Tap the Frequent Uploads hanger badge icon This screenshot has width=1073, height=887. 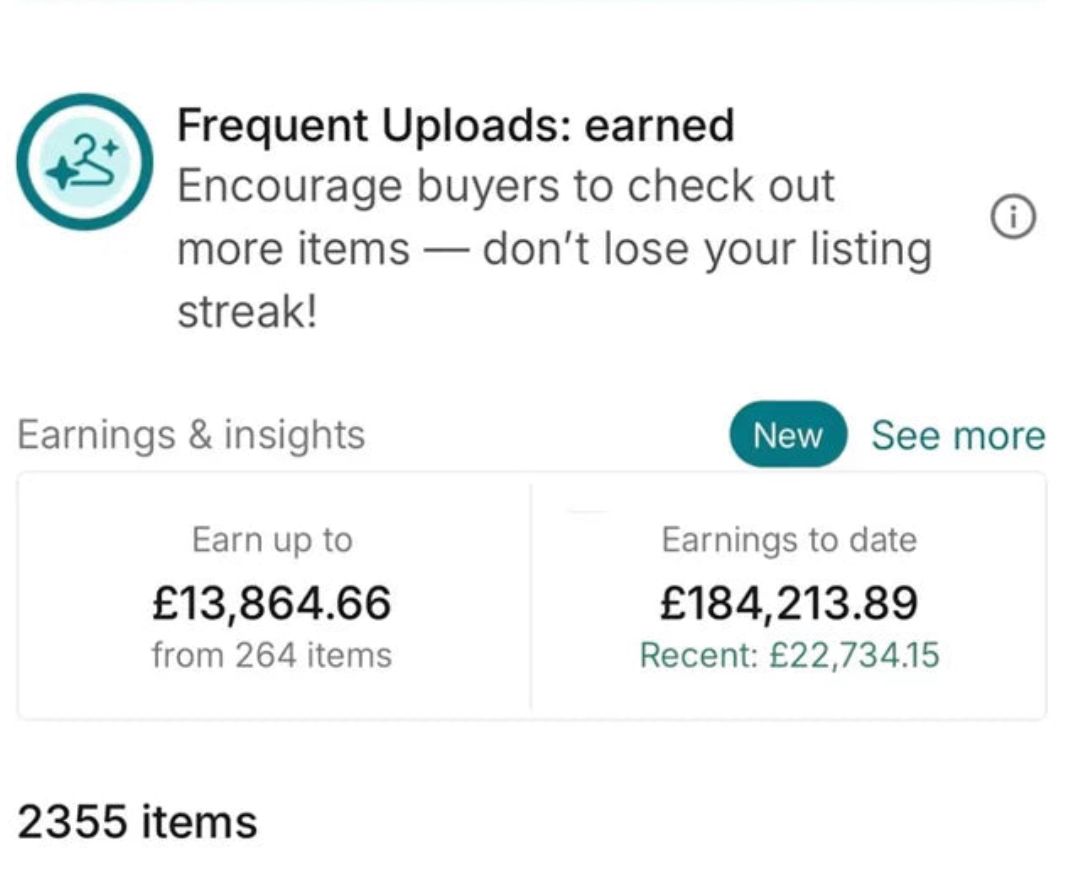pyautogui.click(x=85, y=162)
